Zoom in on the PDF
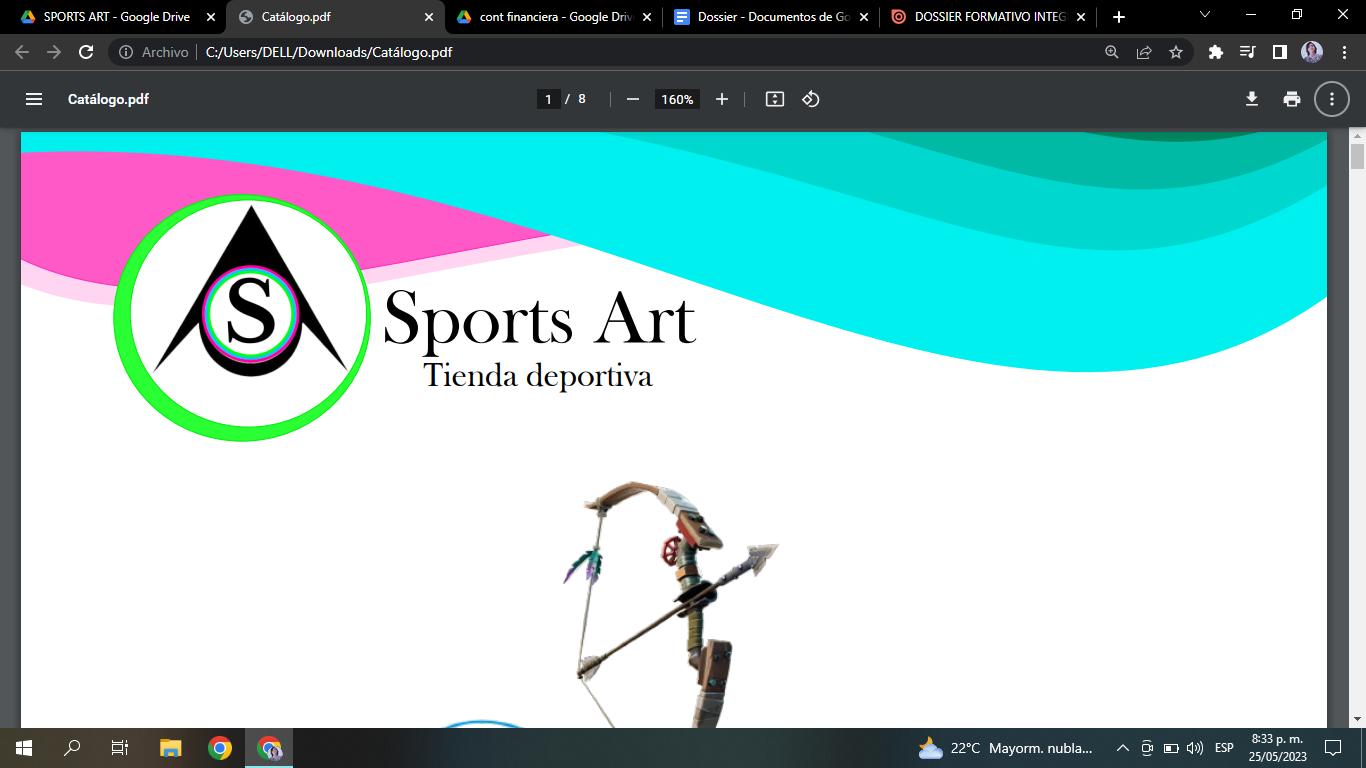The width and height of the screenshot is (1366, 768). 722,99
